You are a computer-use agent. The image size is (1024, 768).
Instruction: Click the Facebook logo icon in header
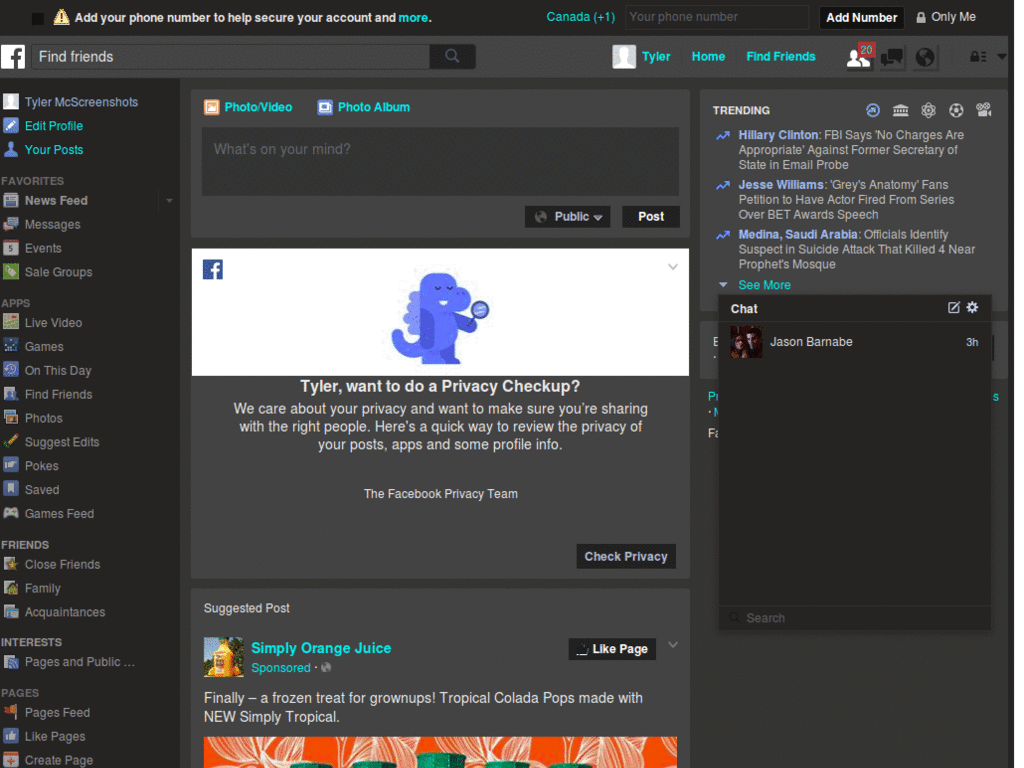click(x=13, y=57)
